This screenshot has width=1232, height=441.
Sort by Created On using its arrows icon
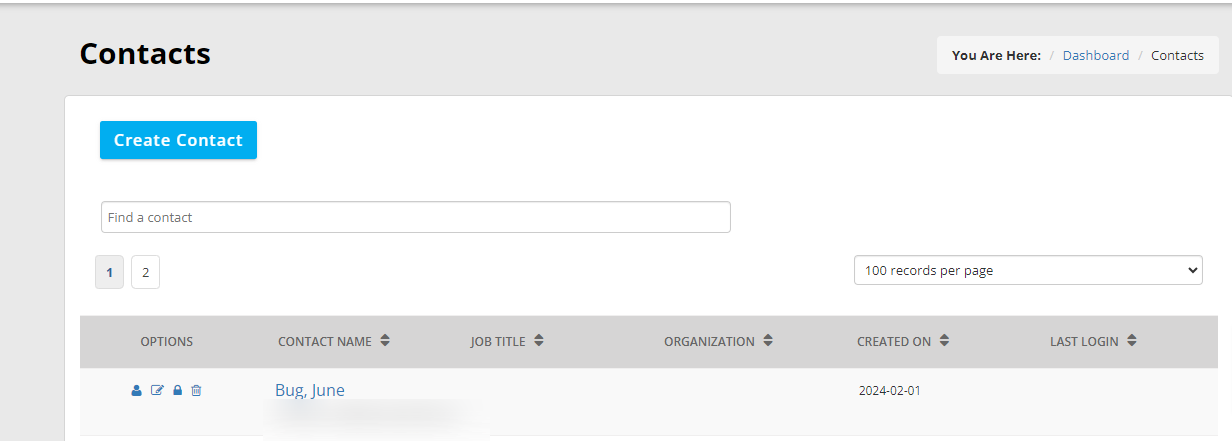tap(944, 341)
